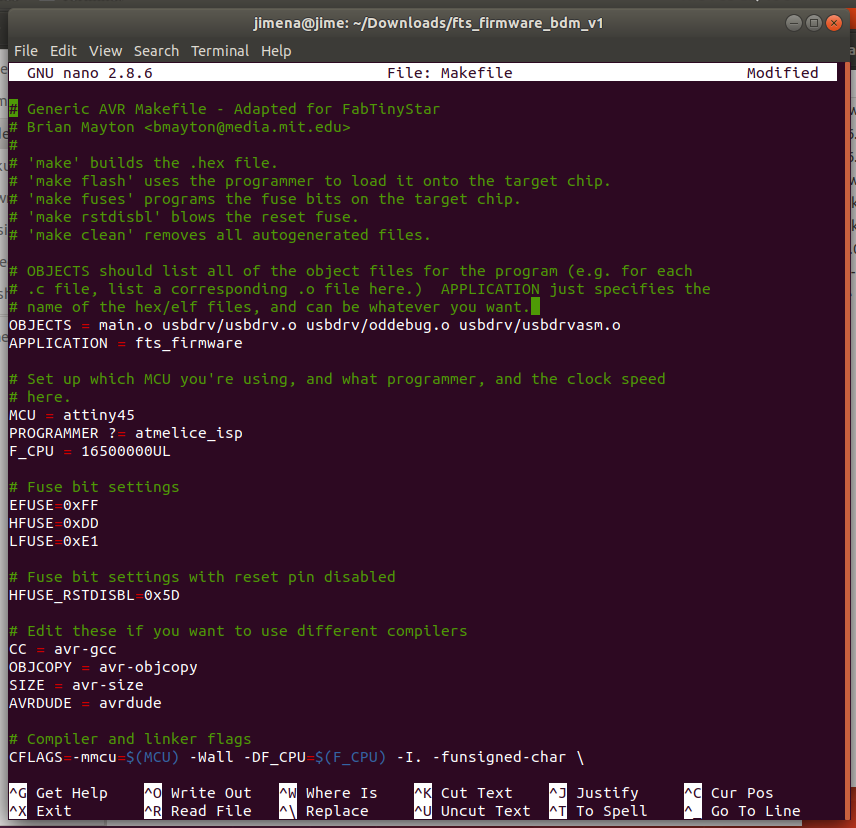
Task: Click the F_CPU value 16500000UL
Action: point(126,451)
